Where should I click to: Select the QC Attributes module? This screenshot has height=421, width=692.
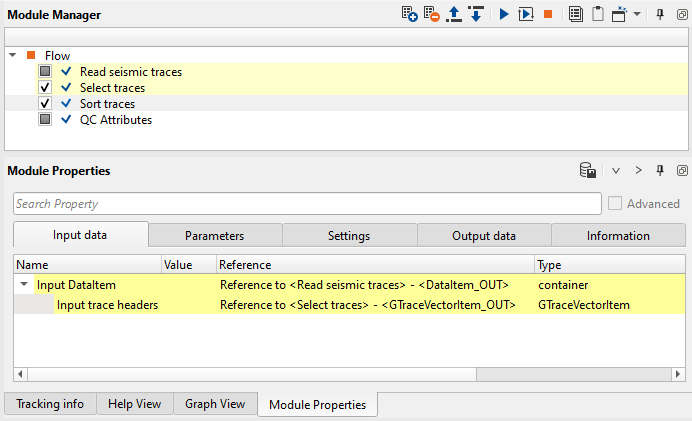[115, 120]
